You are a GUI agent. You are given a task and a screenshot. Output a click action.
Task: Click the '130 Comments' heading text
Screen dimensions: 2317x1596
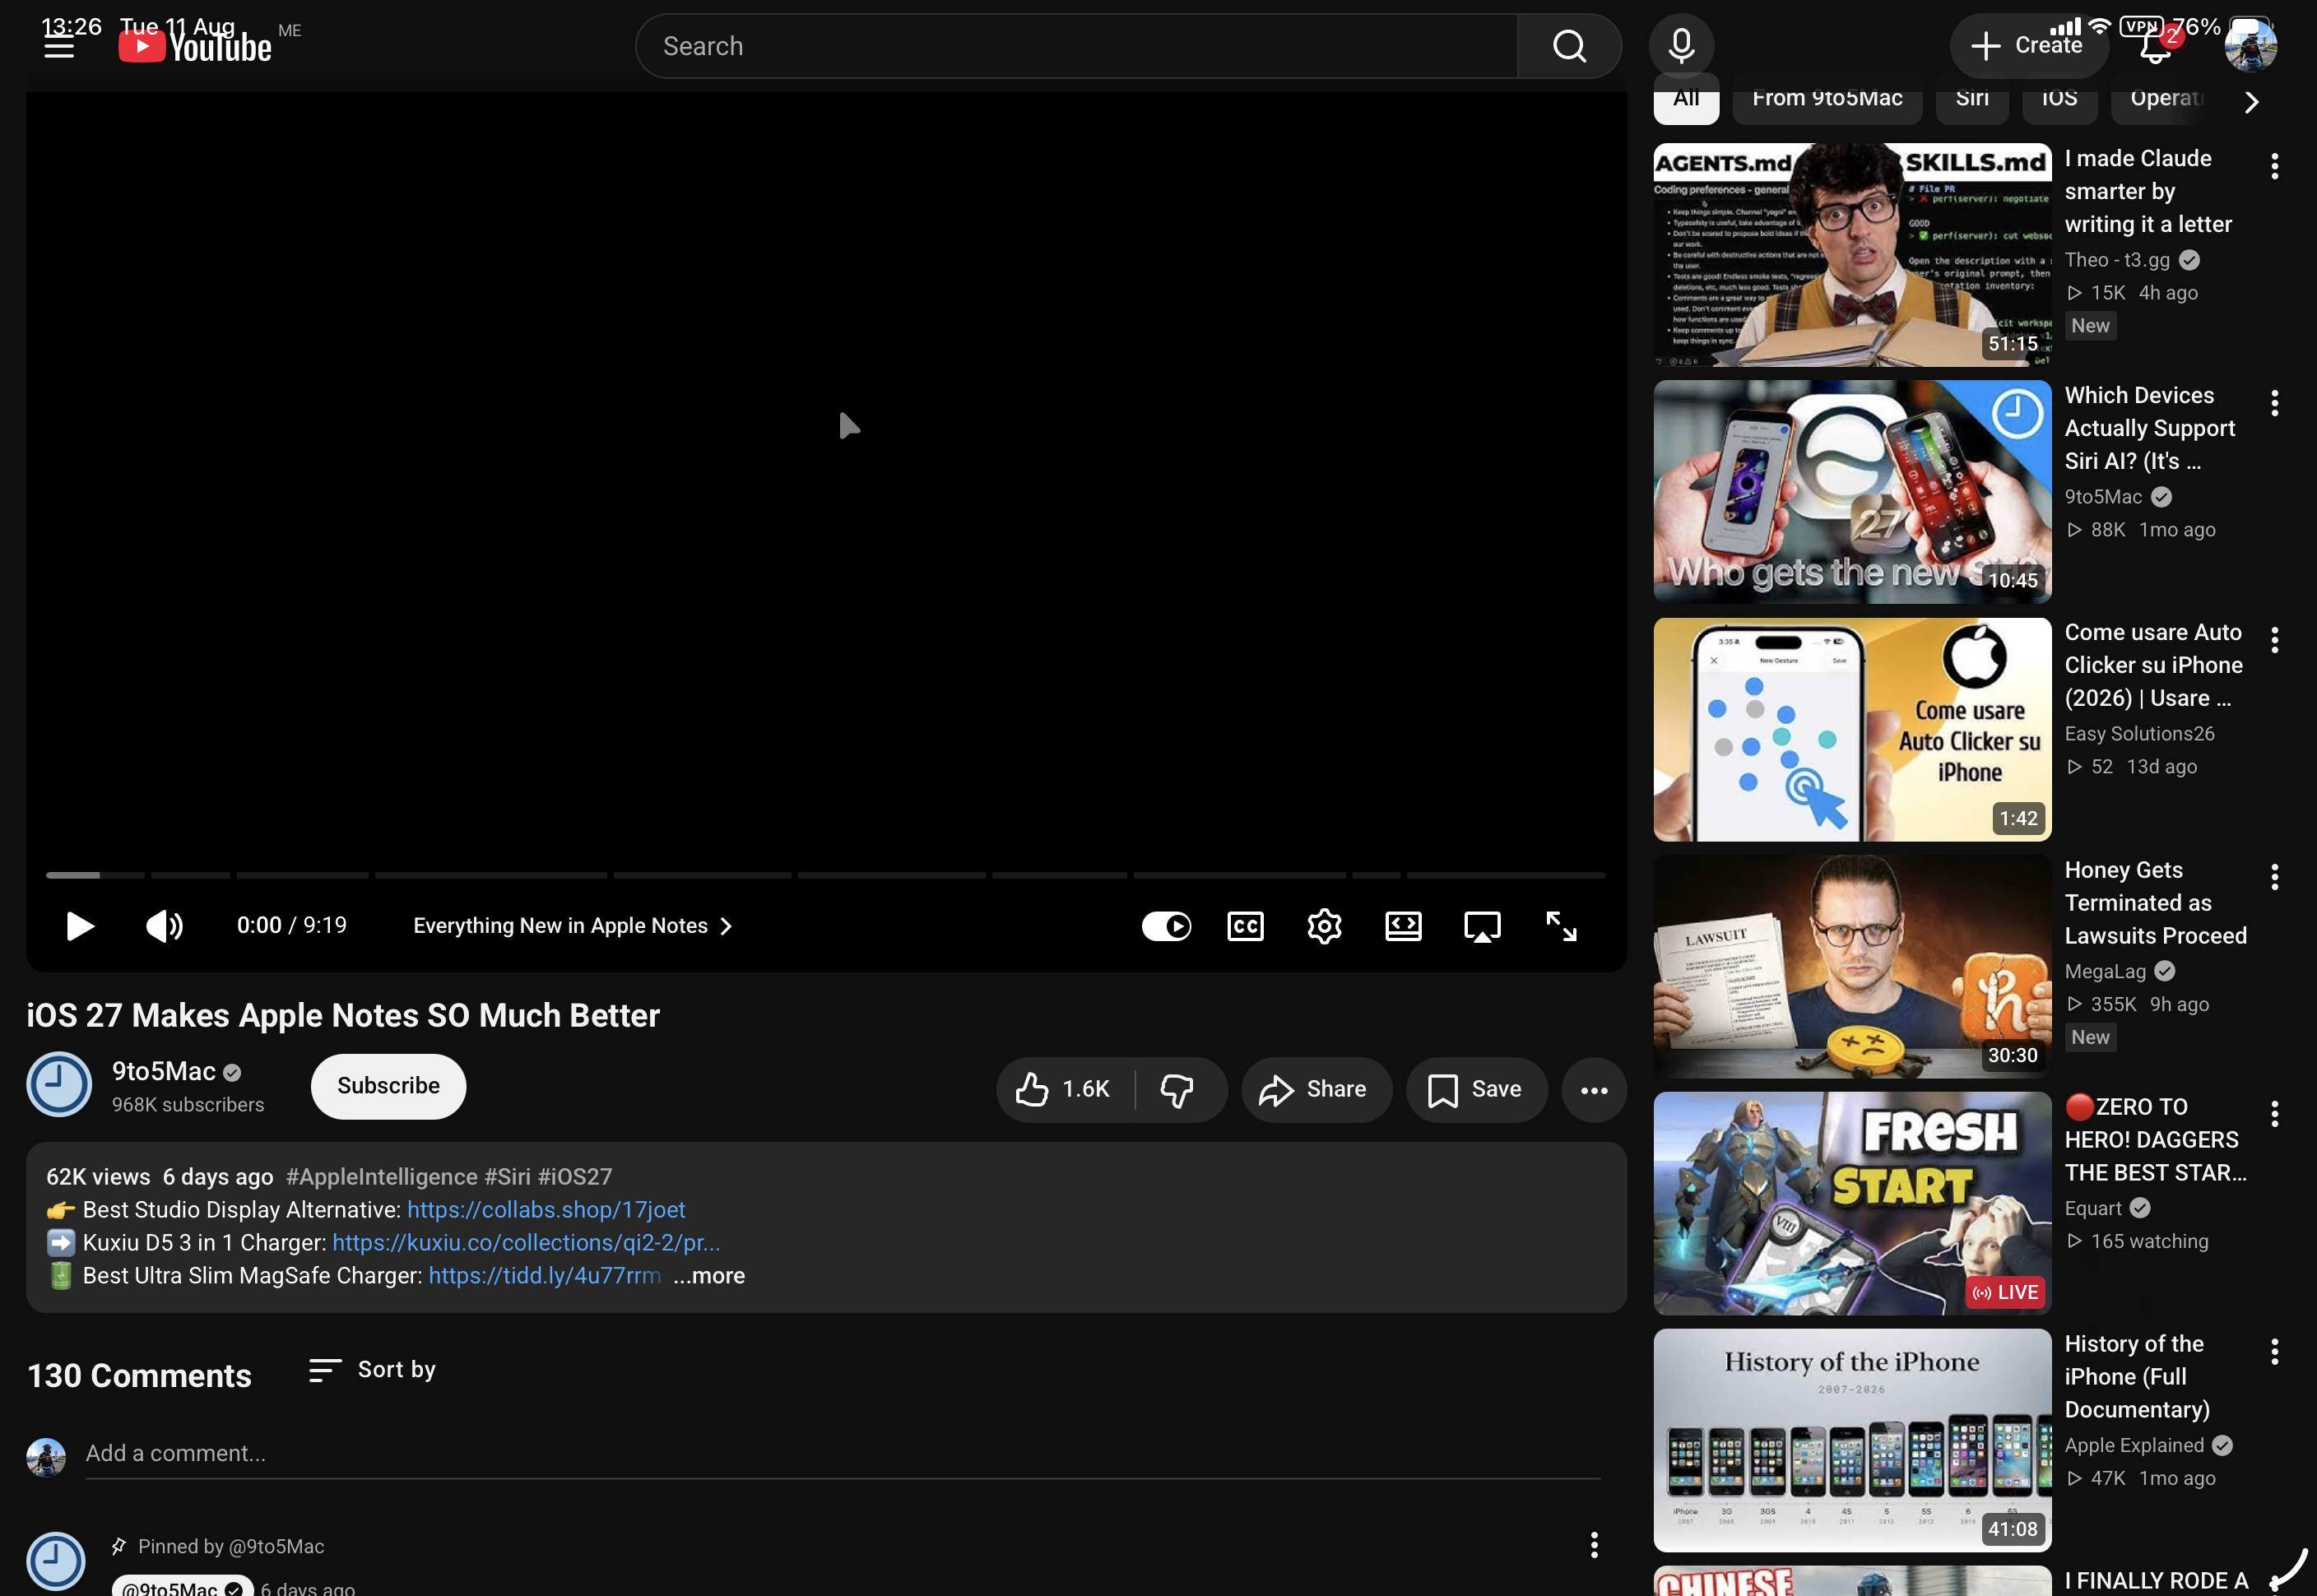pos(139,1376)
